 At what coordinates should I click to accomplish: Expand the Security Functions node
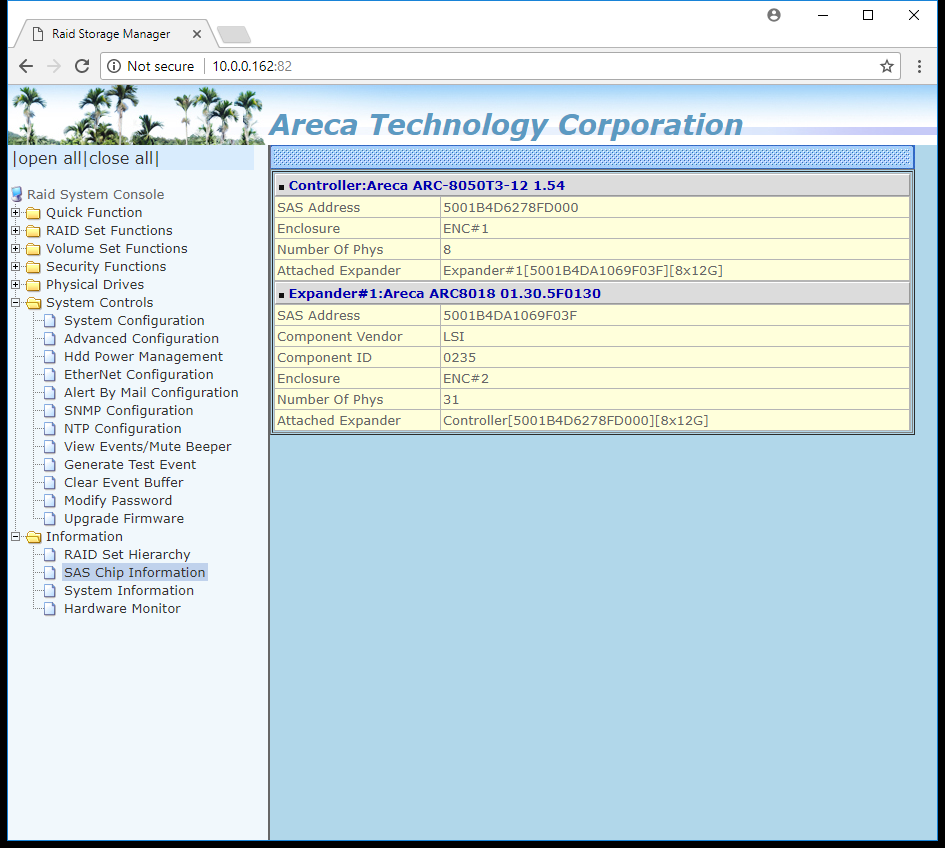point(16,266)
